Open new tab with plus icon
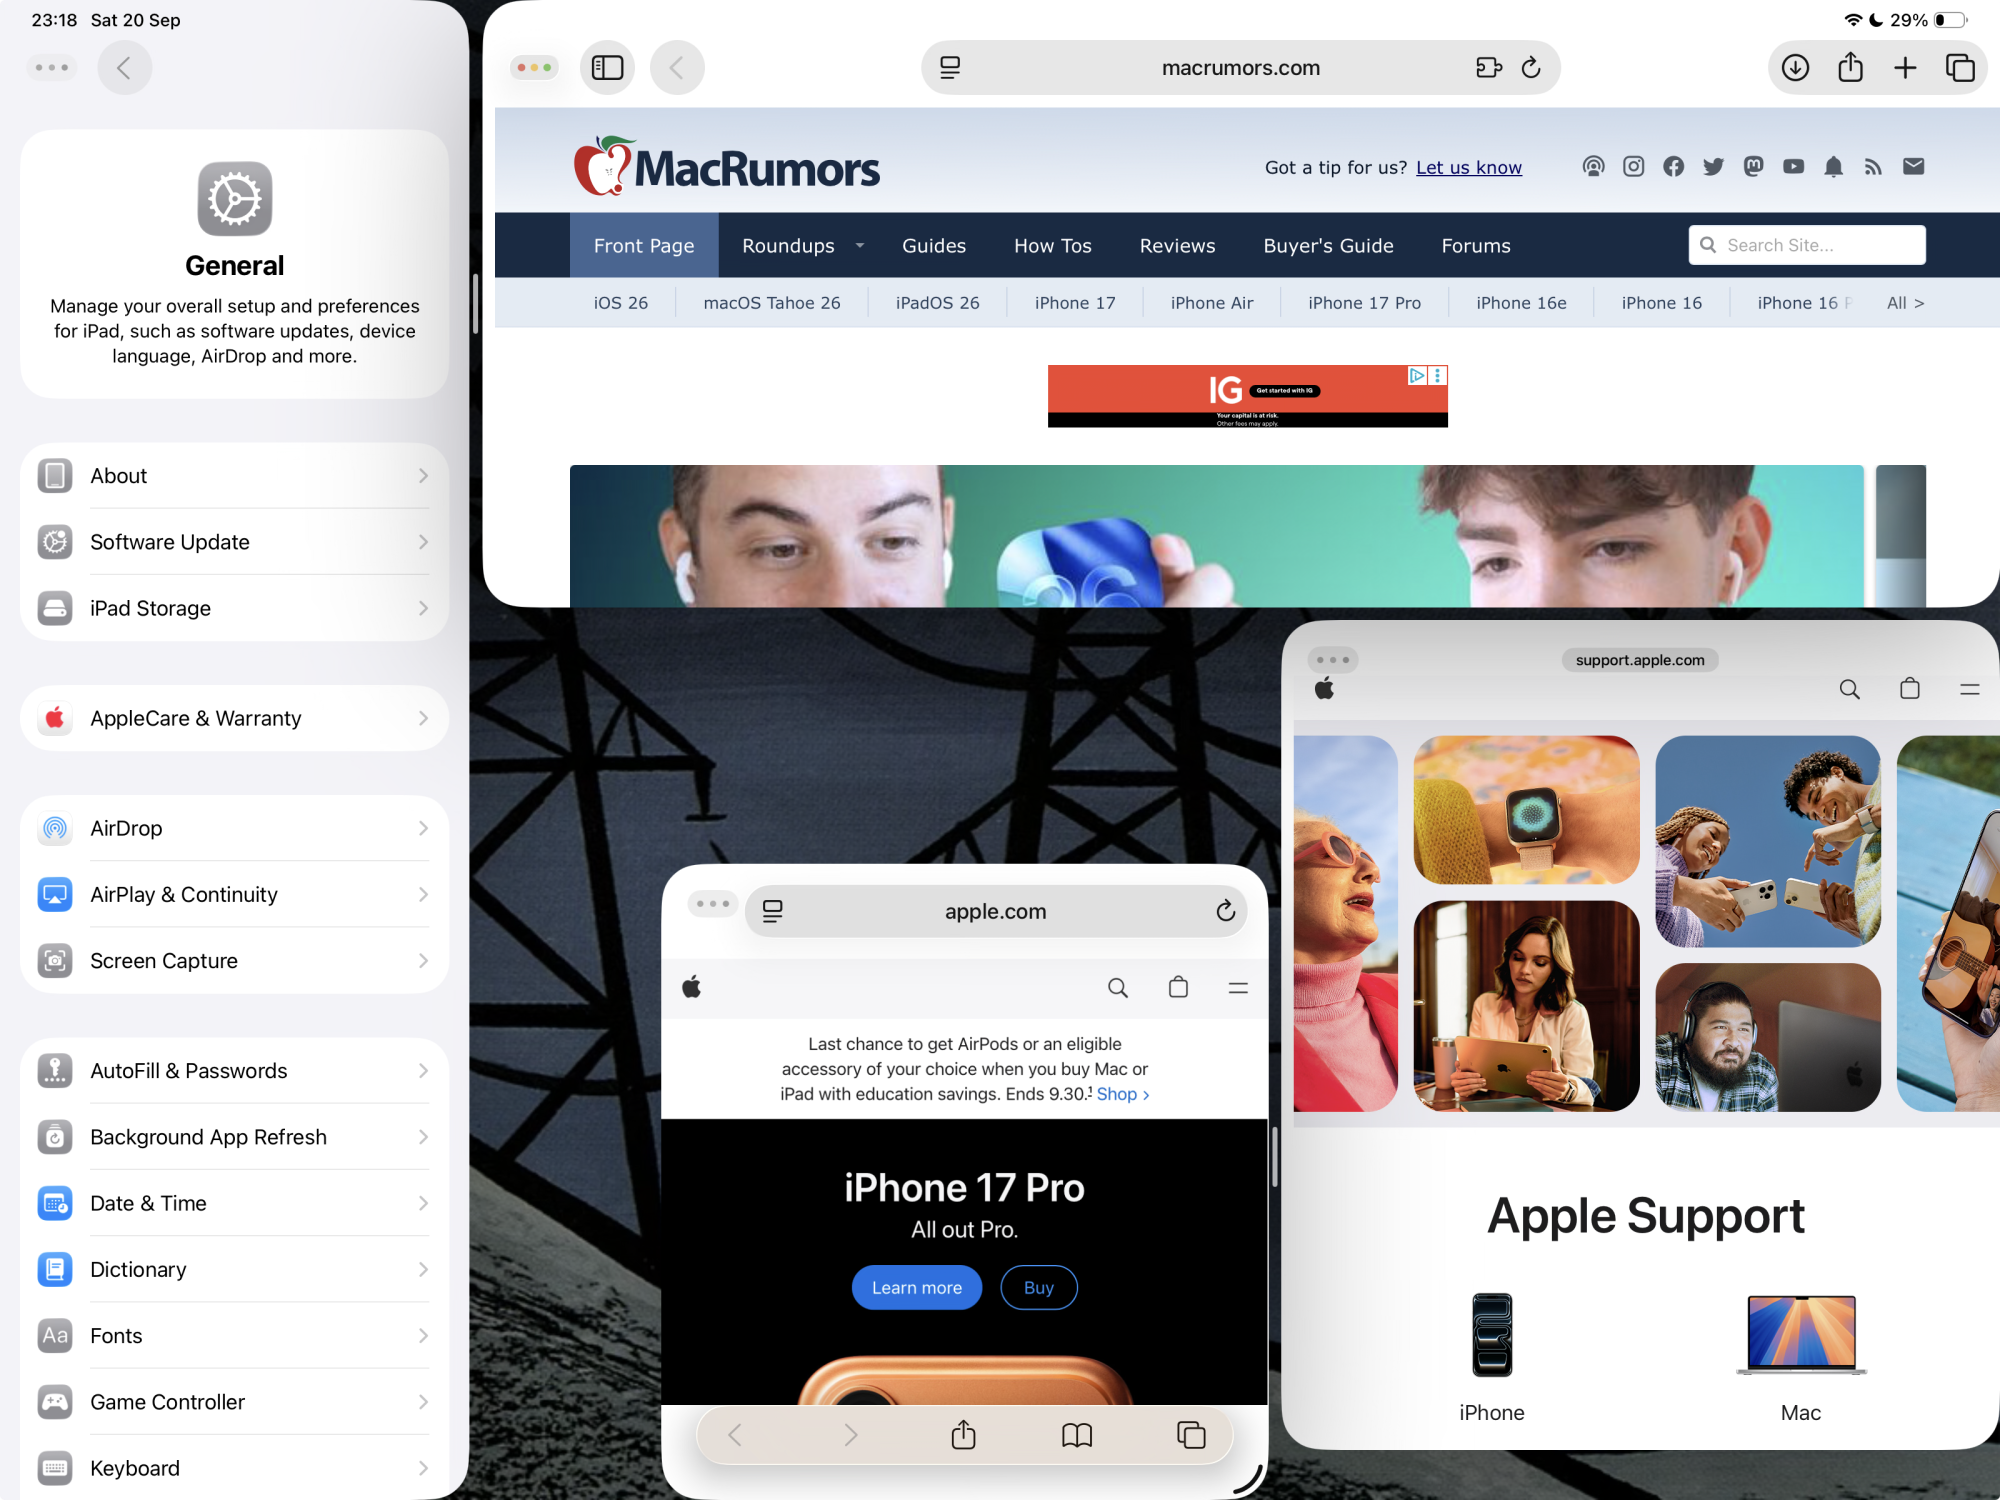Screen dimensions: 2000x1500 point(1905,68)
